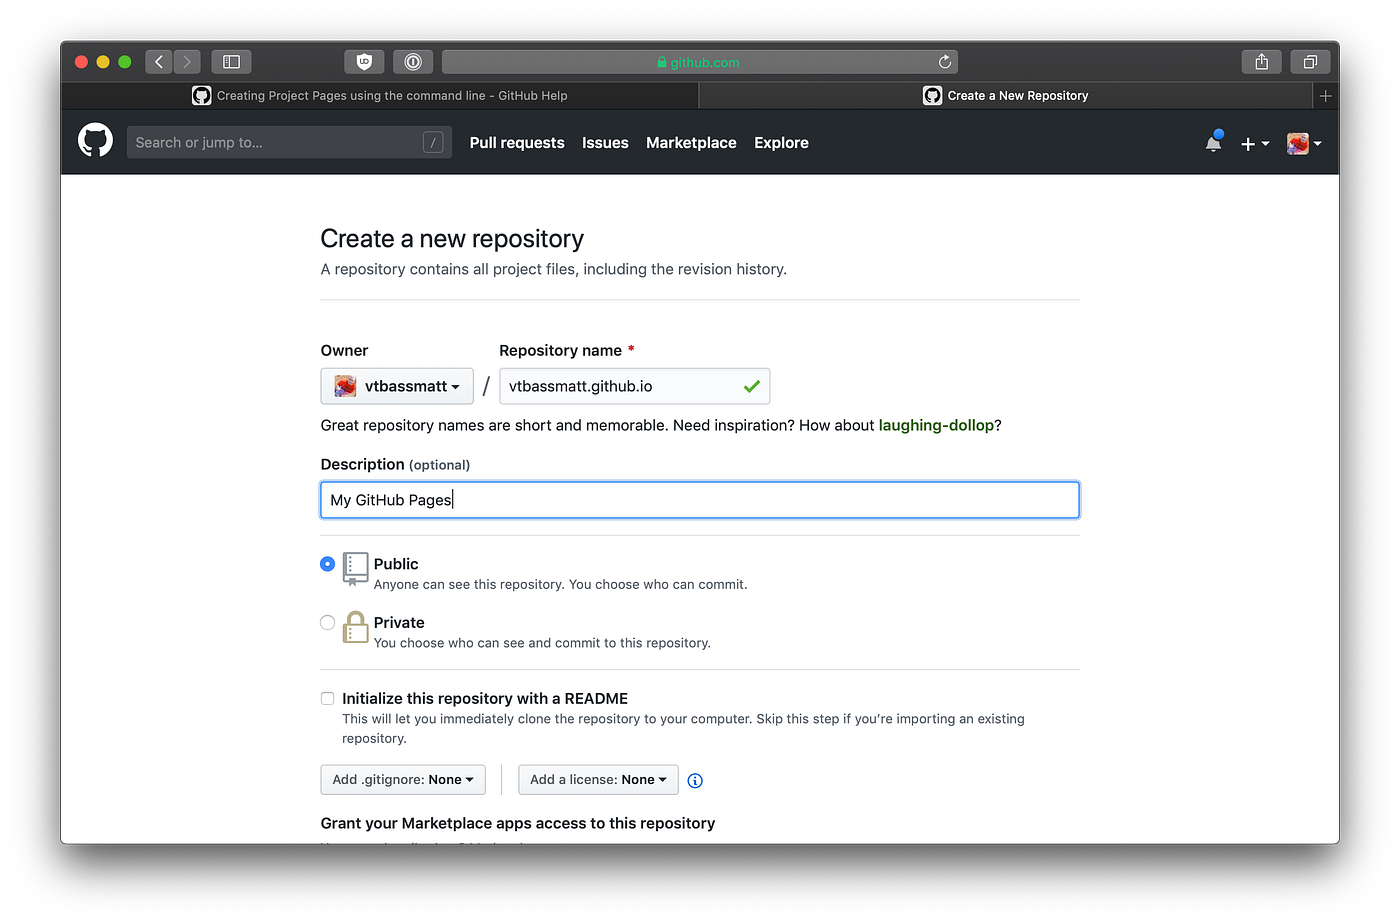Screen dimensions: 1400x924
Task: Click the Description text field
Action: point(700,500)
